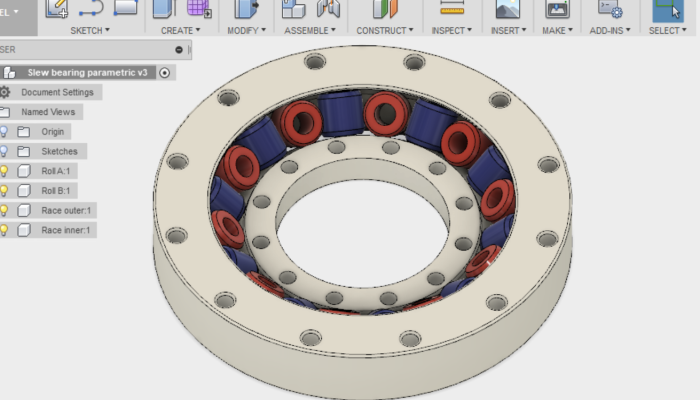Select Slew bearing parametric v3 root node
The height and width of the screenshot is (400, 700).
coord(88,73)
